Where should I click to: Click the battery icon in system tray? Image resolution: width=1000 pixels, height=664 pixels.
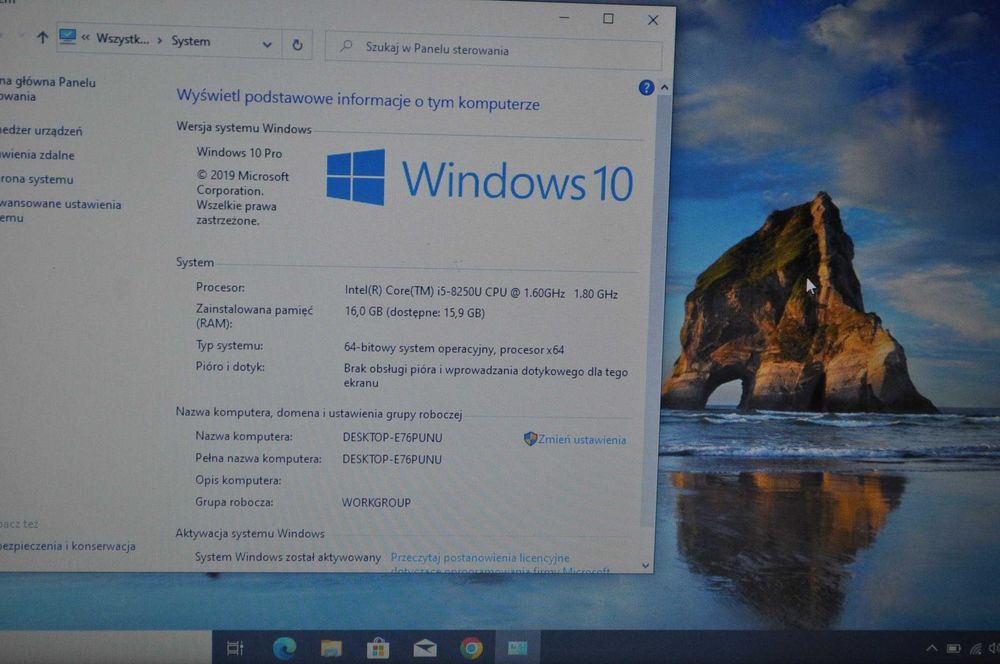(x=953, y=649)
